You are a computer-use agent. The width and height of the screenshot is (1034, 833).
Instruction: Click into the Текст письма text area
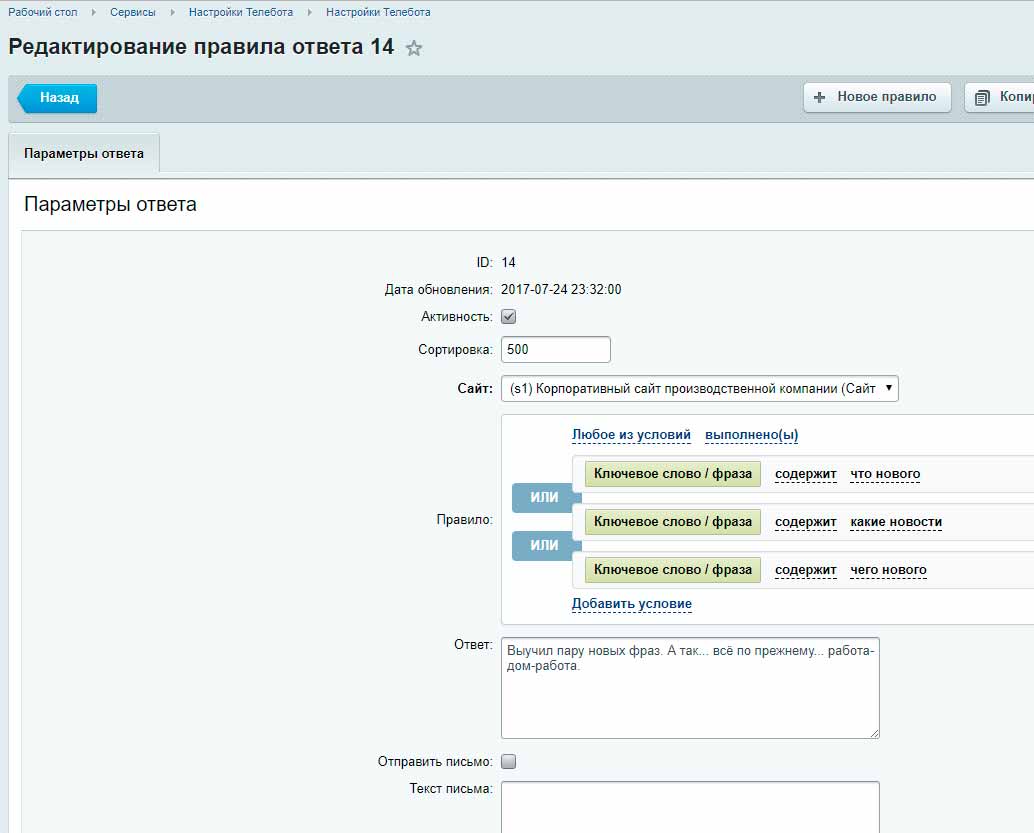pyautogui.click(x=690, y=806)
